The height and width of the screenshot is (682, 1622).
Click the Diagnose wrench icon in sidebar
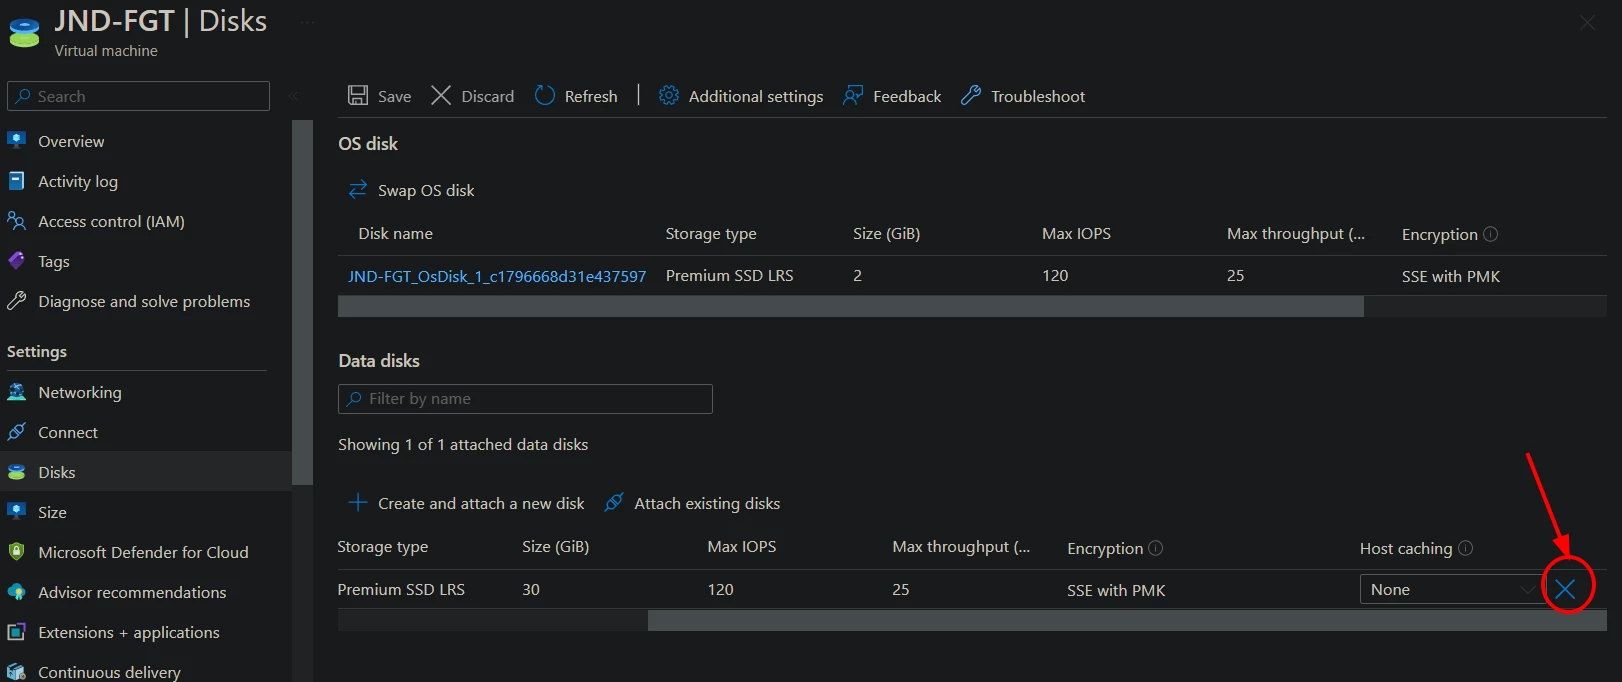tap(17, 300)
